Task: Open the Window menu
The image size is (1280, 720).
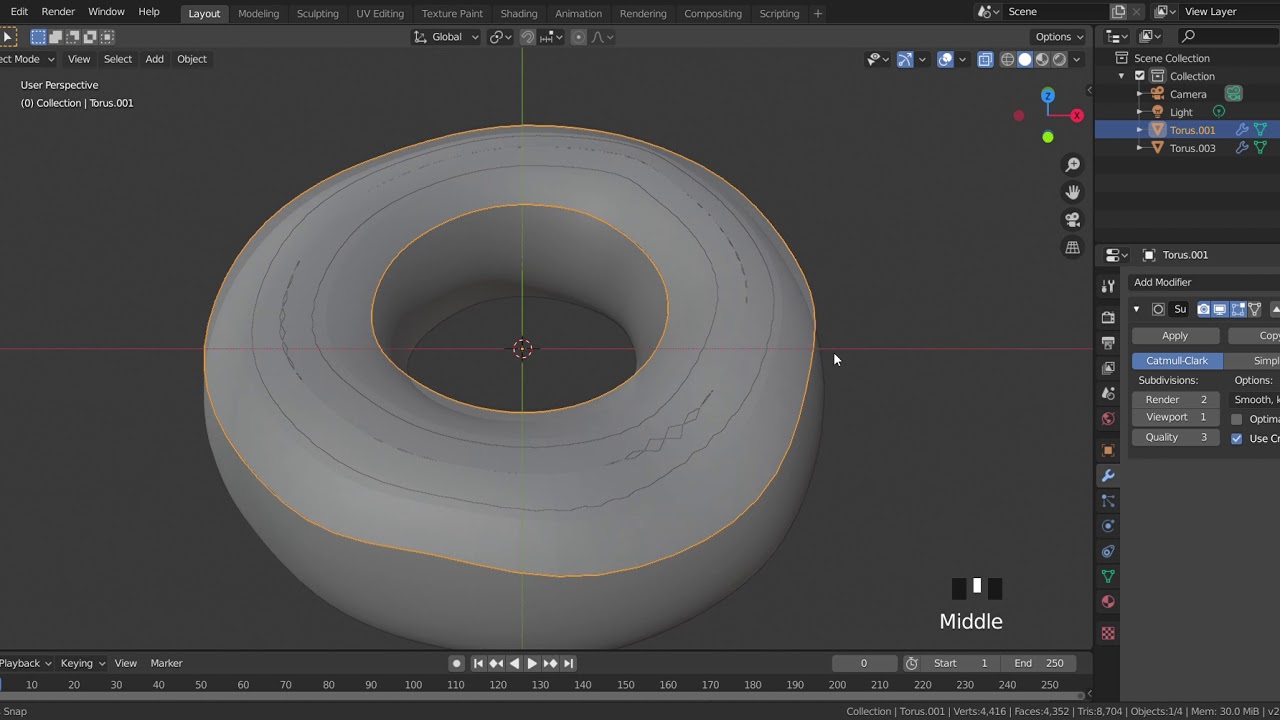Action: pos(106,12)
